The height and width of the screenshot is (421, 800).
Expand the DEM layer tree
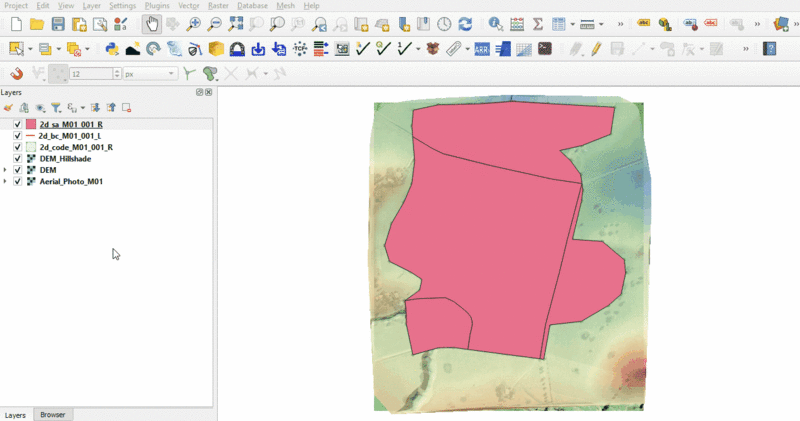pyautogui.click(x=6, y=170)
